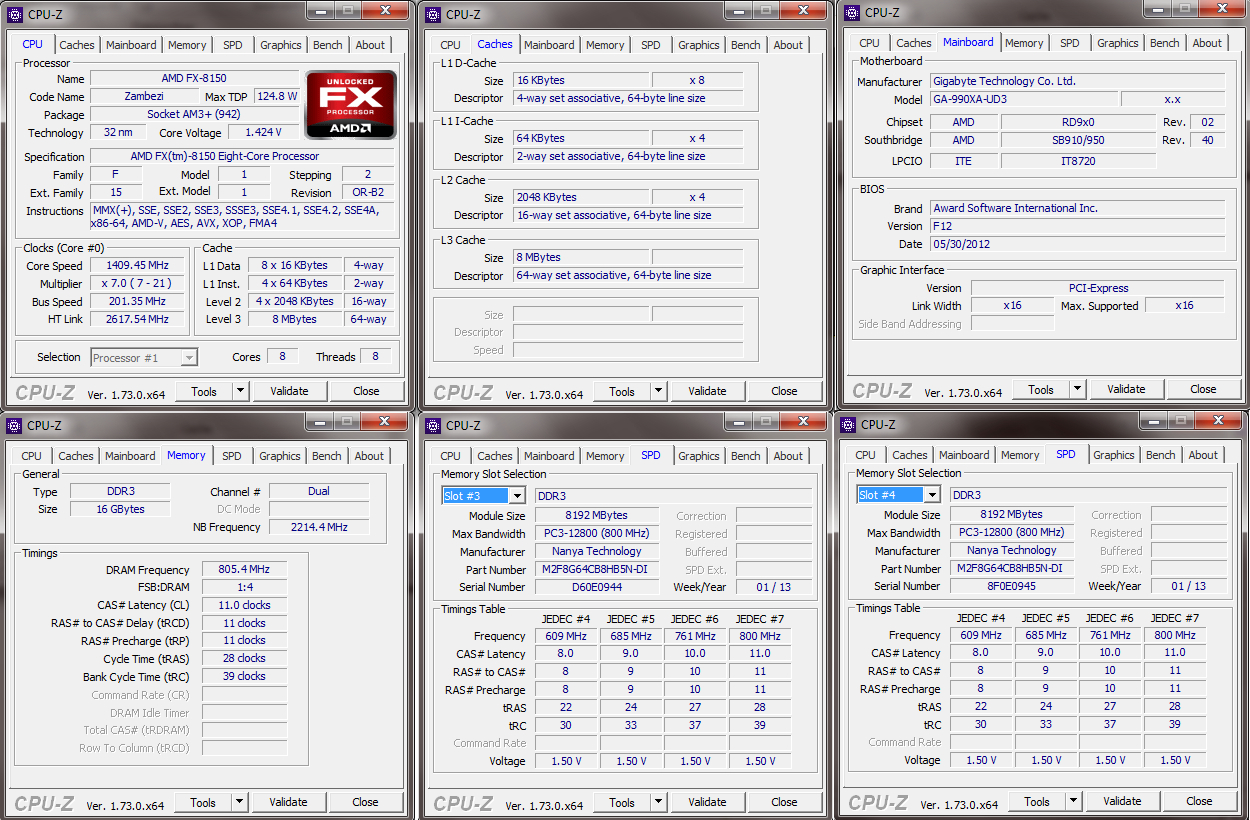
Task: Open Graphics tab in the Mainboard window
Action: tap(1117, 43)
